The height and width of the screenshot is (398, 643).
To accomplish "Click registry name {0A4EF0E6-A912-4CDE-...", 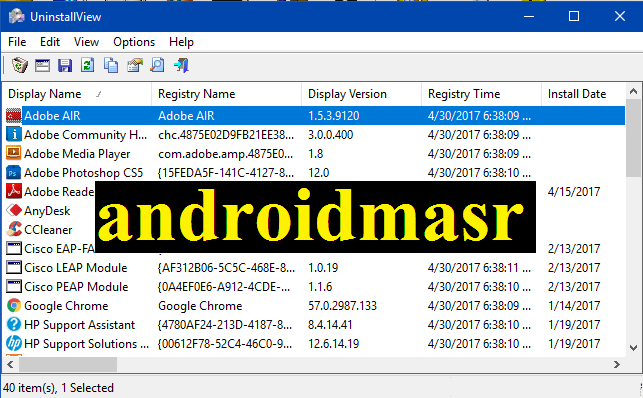I will tap(223, 287).
